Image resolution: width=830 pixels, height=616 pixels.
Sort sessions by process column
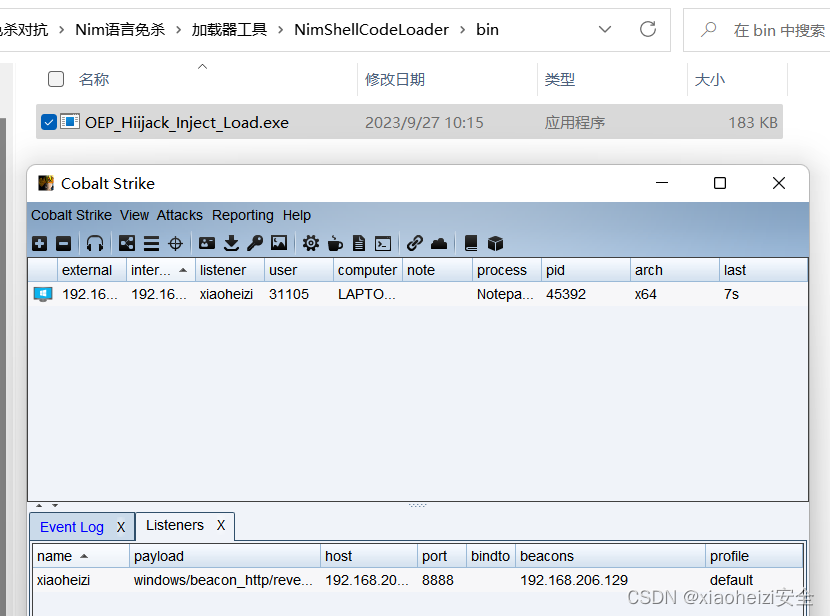[507, 270]
